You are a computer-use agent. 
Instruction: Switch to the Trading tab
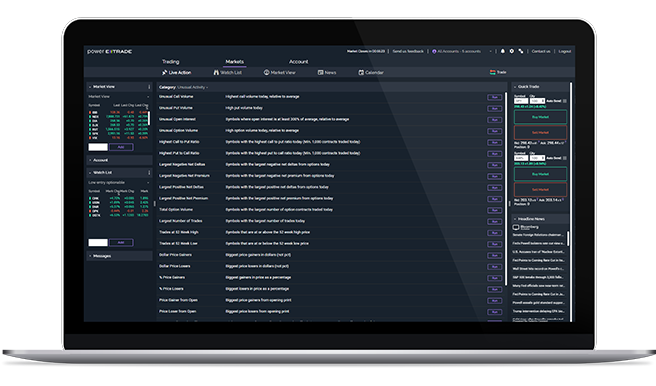pyautogui.click(x=171, y=61)
